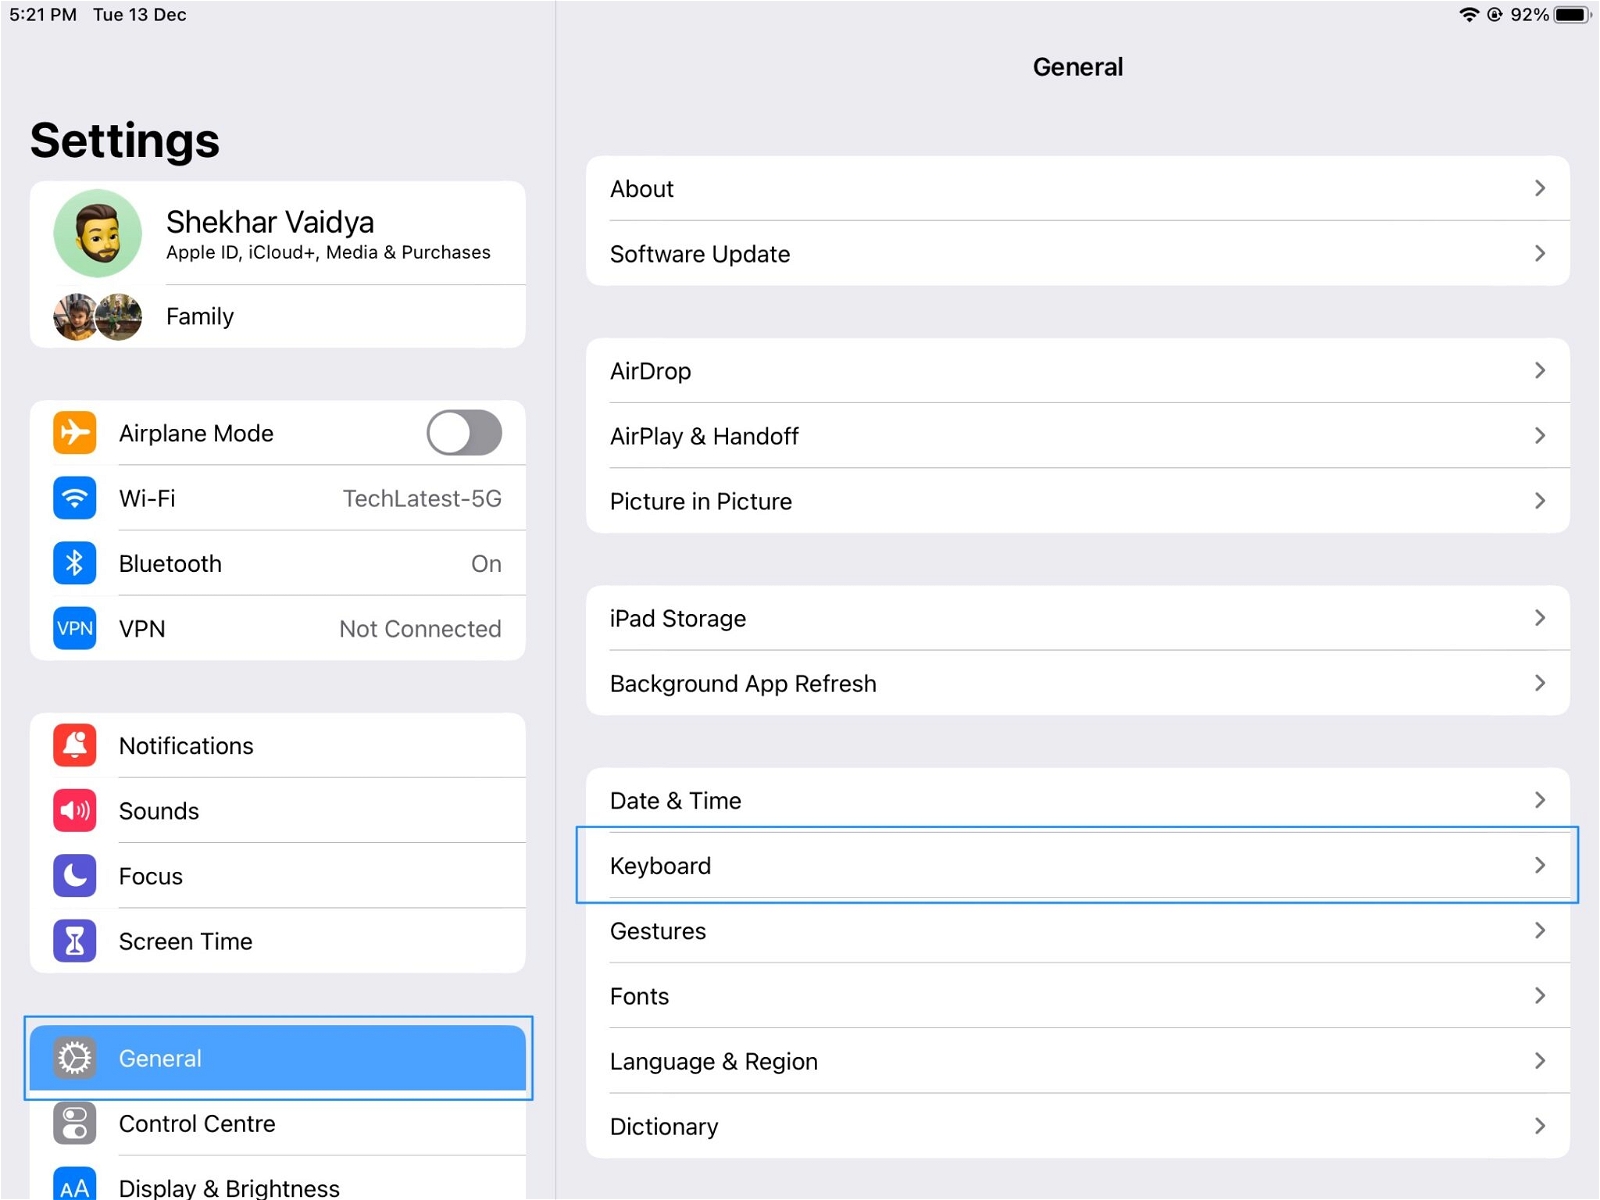The image size is (1600, 1200).
Task: Tap the VPN icon
Action: coord(75,628)
